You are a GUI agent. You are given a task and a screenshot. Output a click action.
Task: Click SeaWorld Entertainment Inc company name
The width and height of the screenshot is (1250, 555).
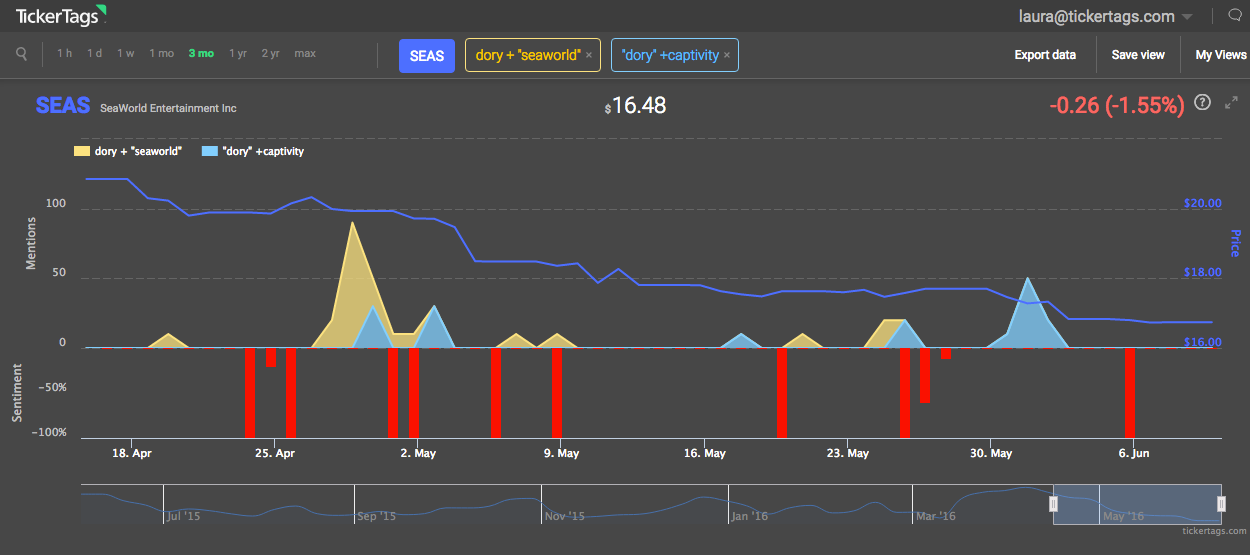[x=168, y=108]
